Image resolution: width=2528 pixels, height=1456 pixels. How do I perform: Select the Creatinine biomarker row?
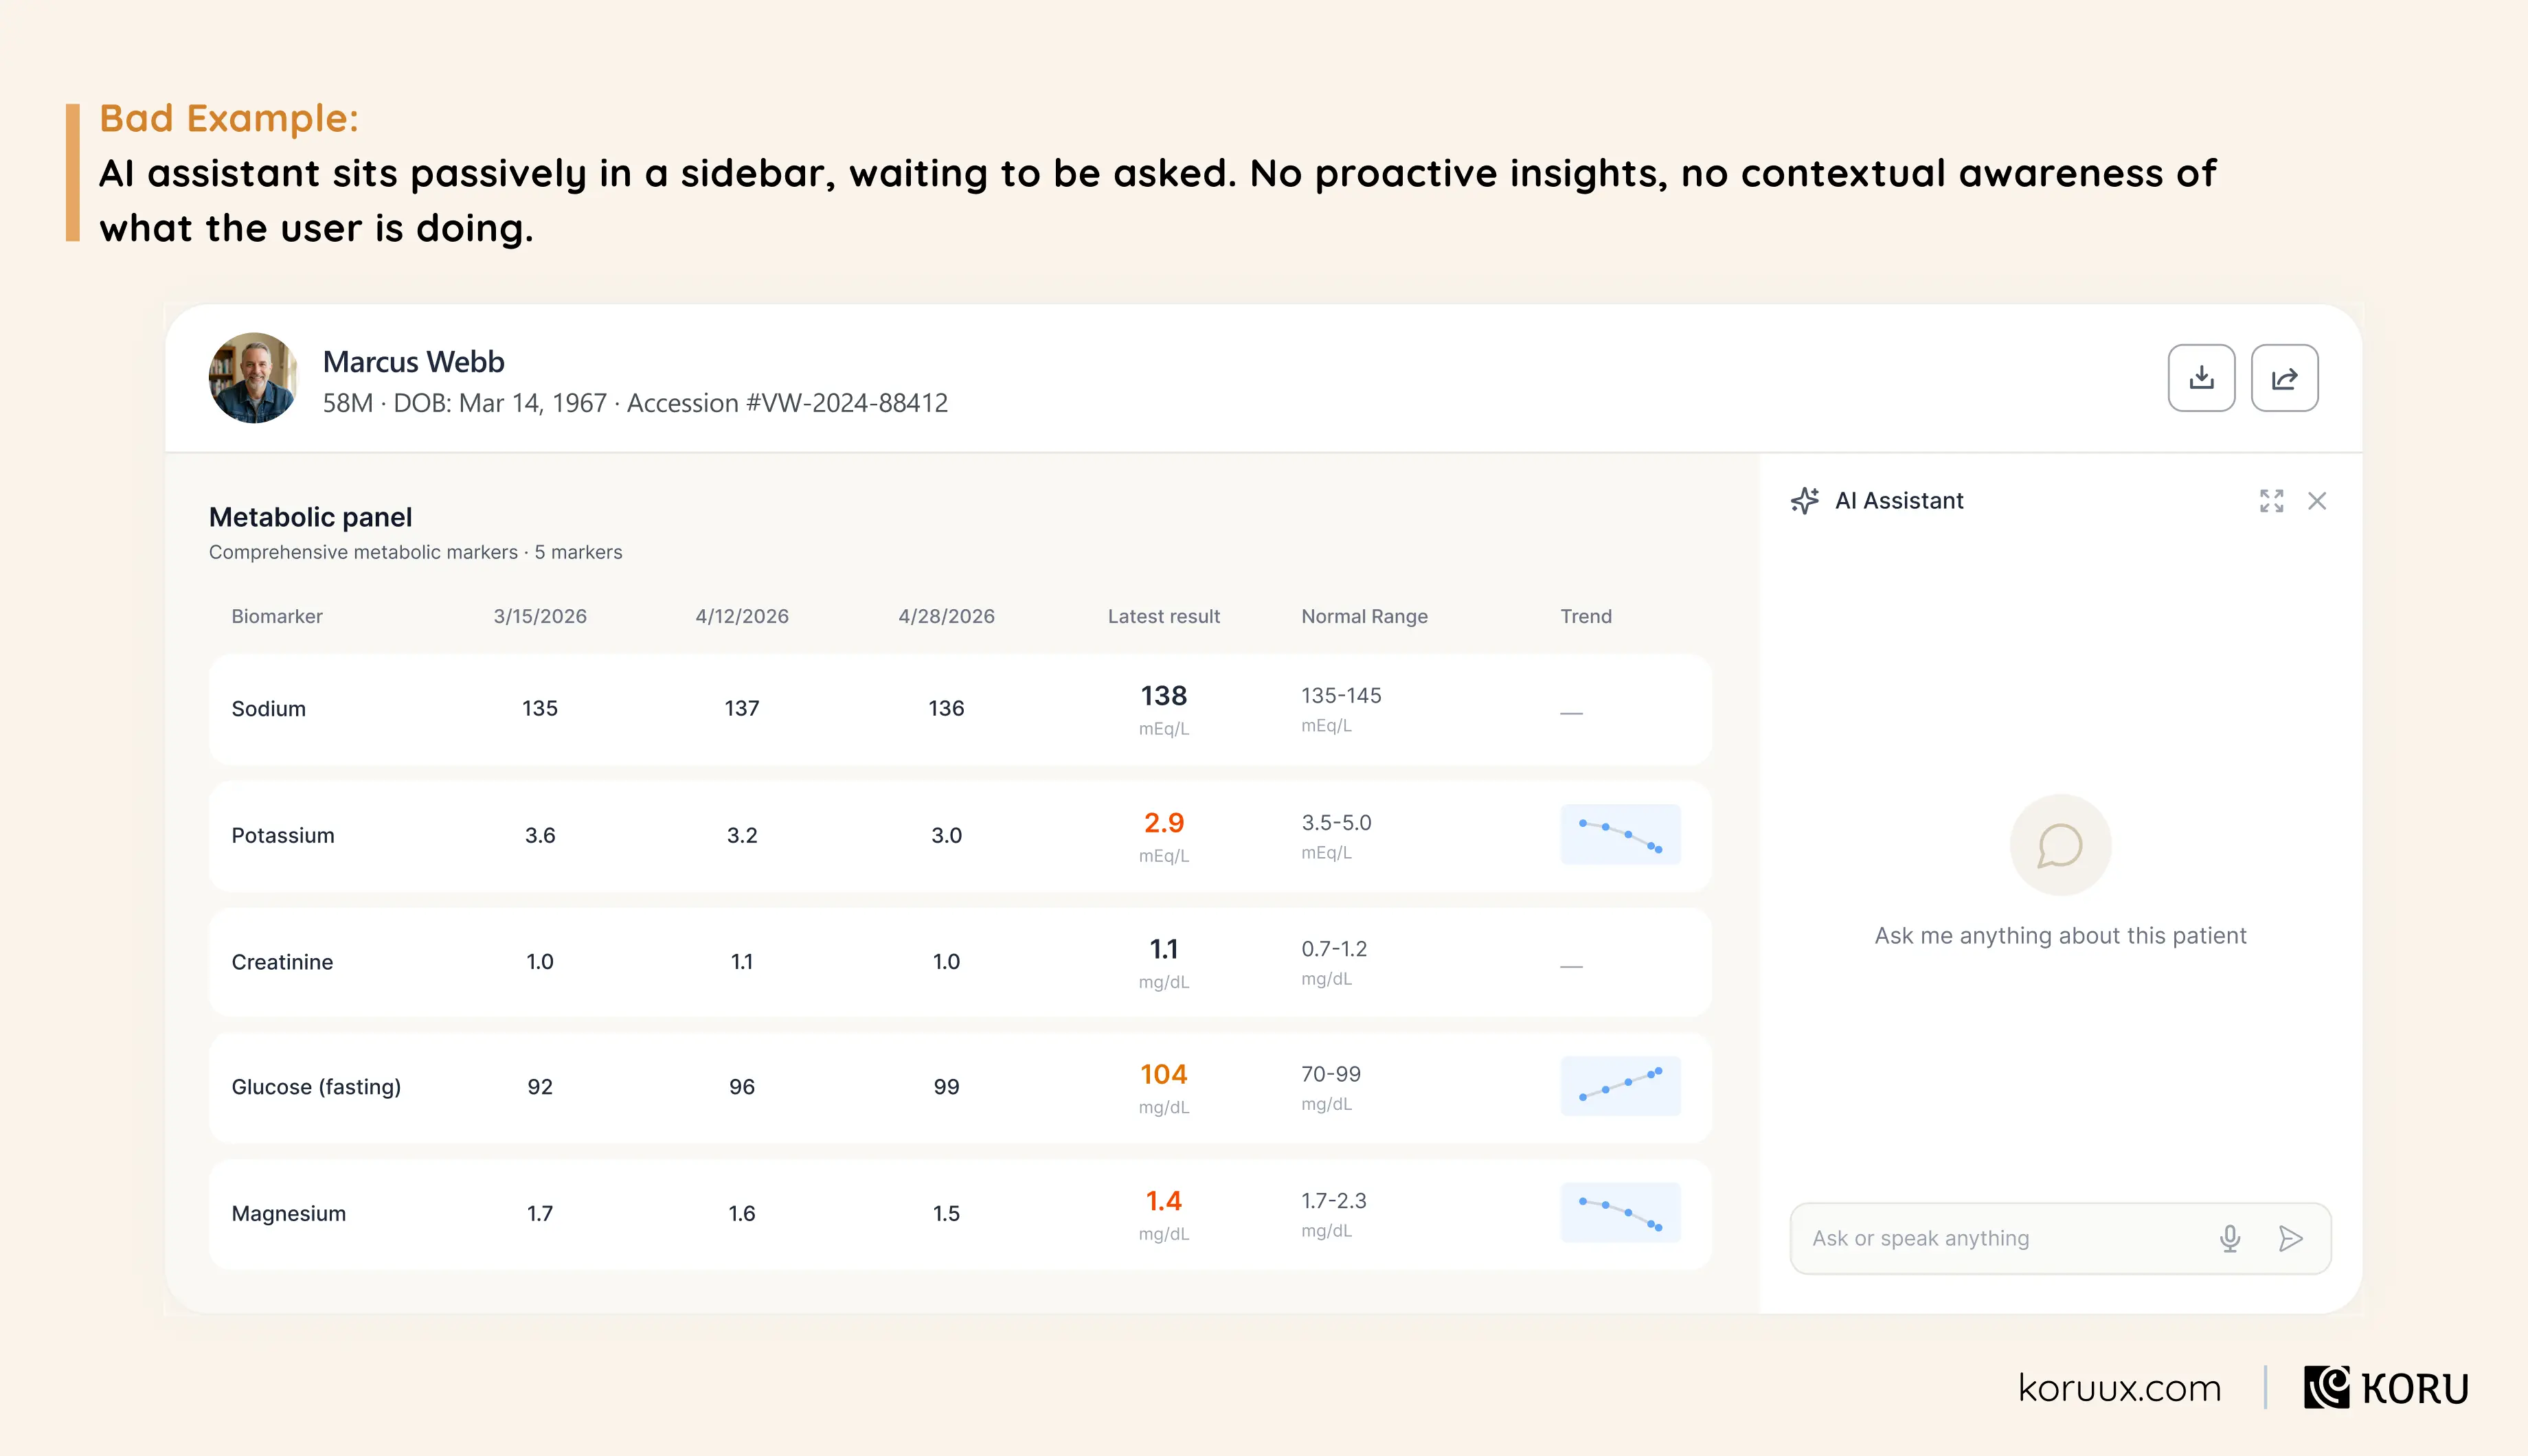click(x=960, y=962)
